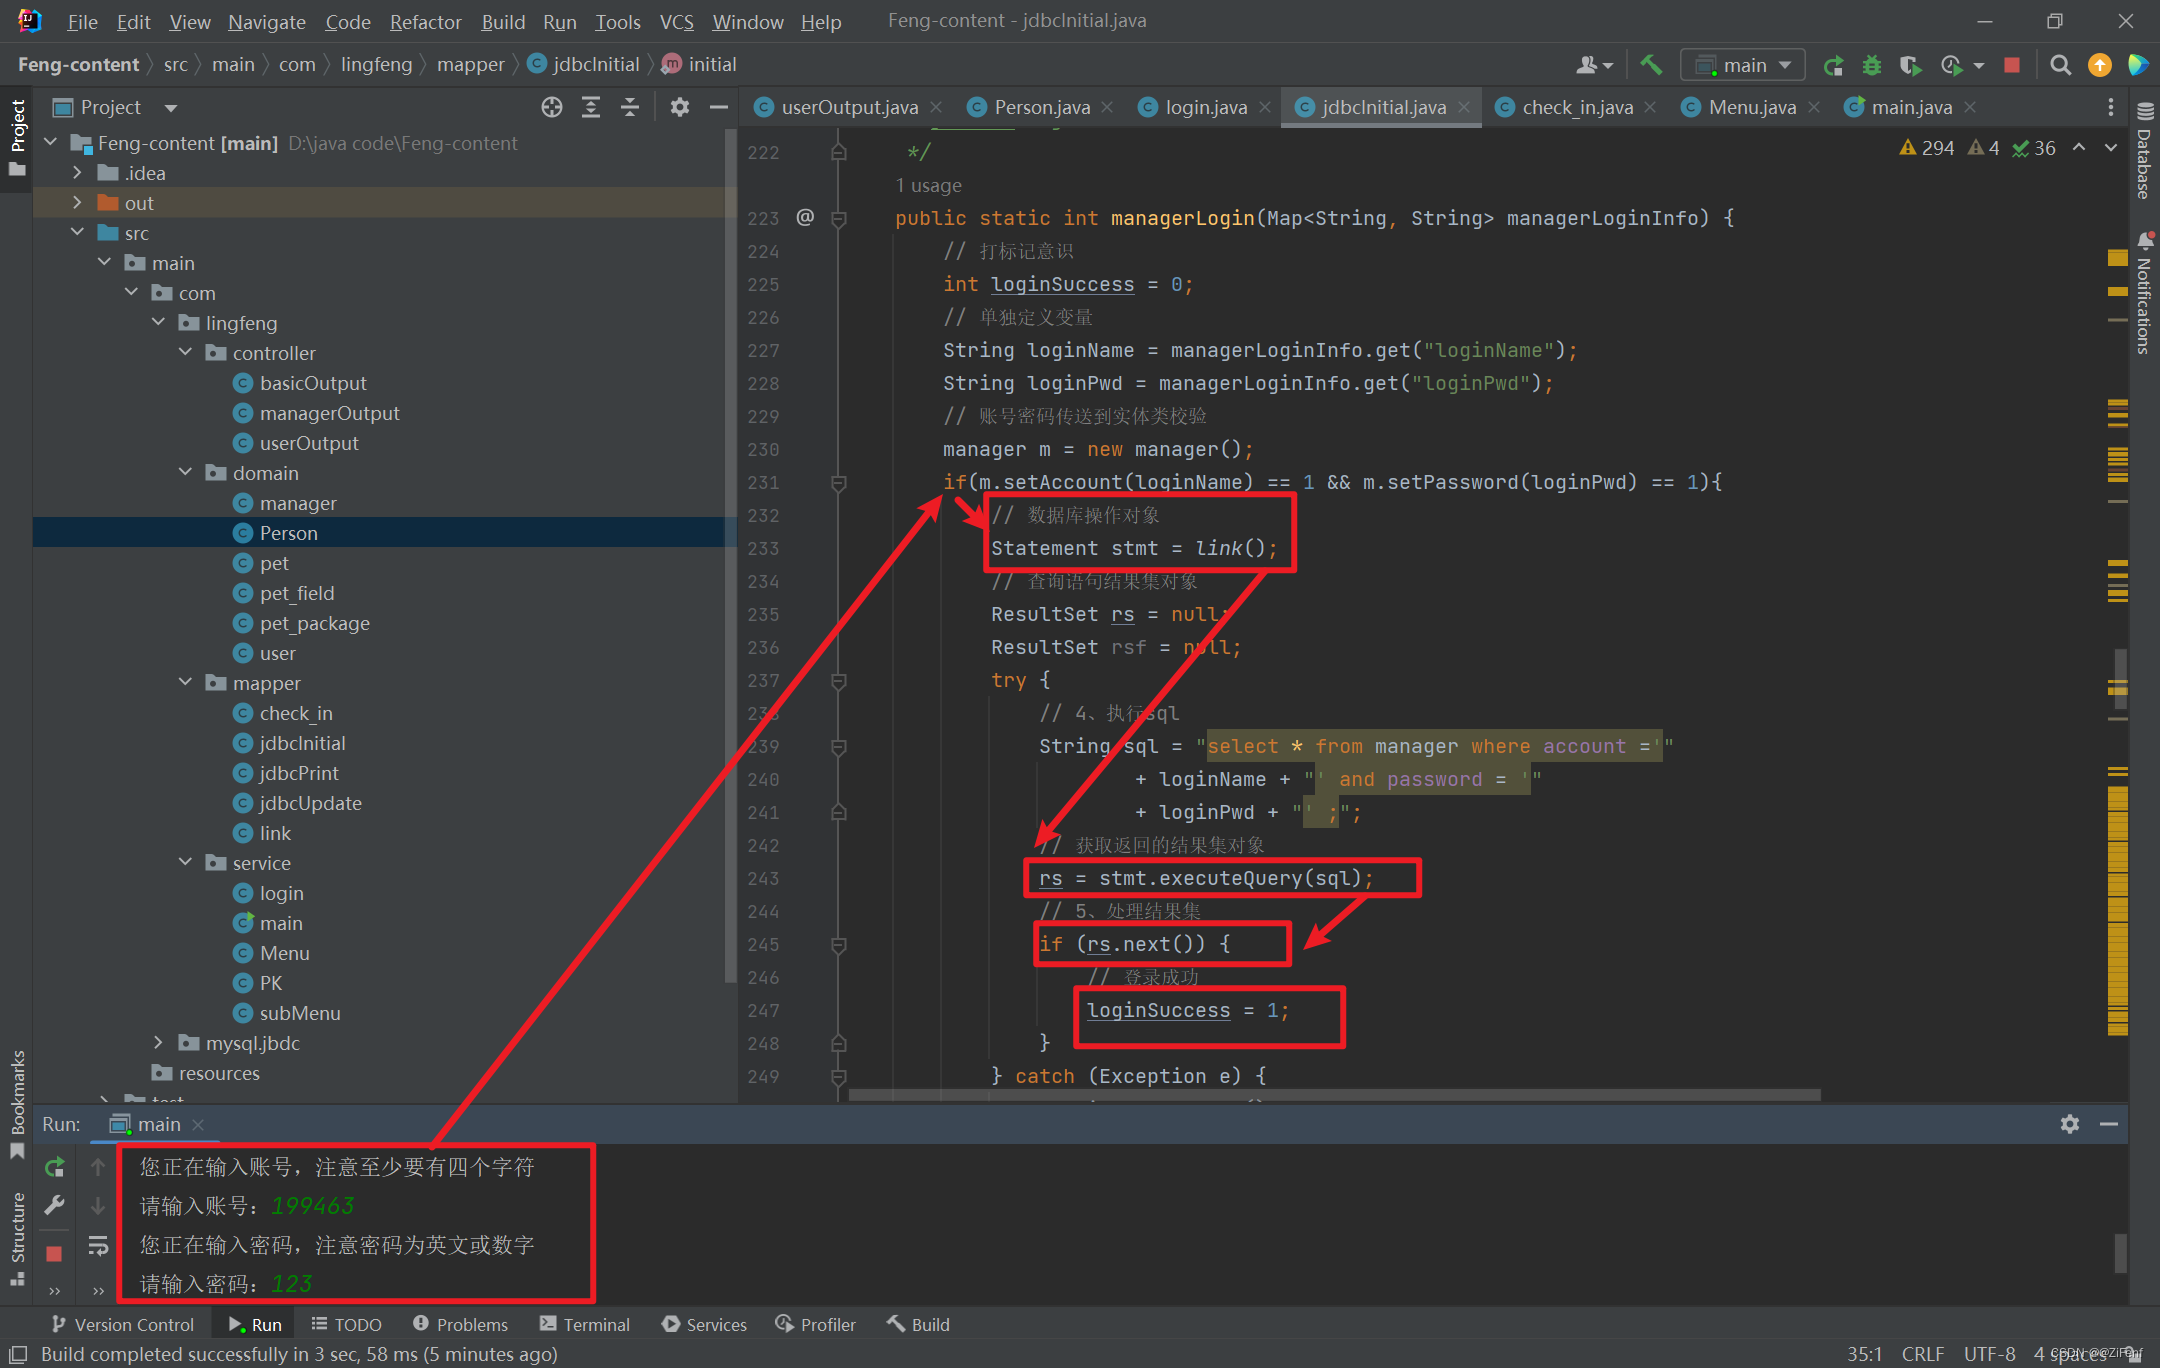Rerun main using Run panel rerun icon
Image resolution: width=2160 pixels, height=1368 pixels.
coord(55,1166)
